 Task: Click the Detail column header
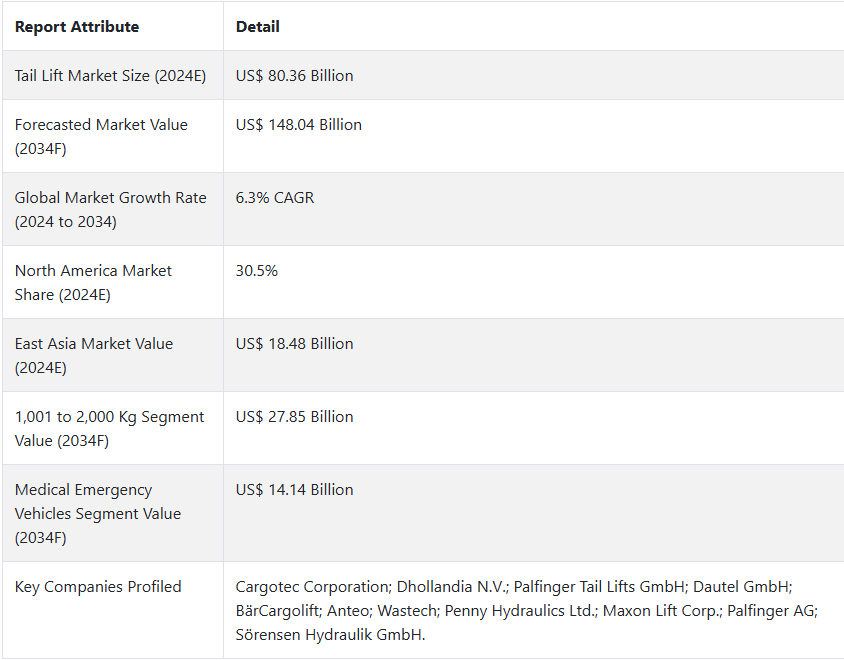[x=257, y=27]
